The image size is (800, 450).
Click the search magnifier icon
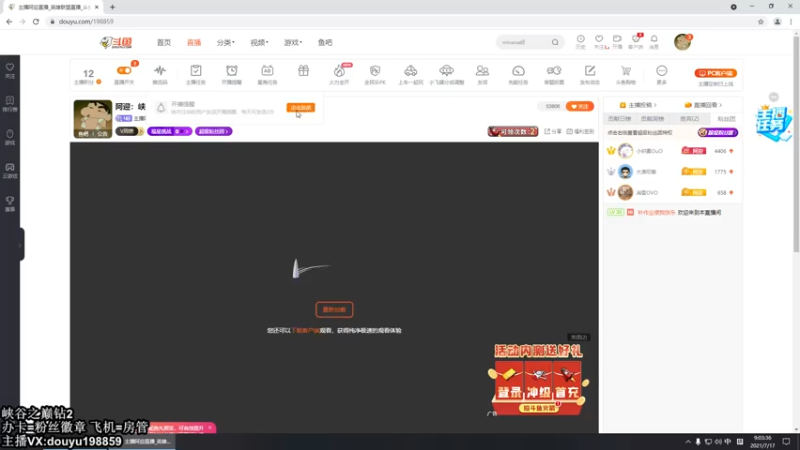click(555, 42)
